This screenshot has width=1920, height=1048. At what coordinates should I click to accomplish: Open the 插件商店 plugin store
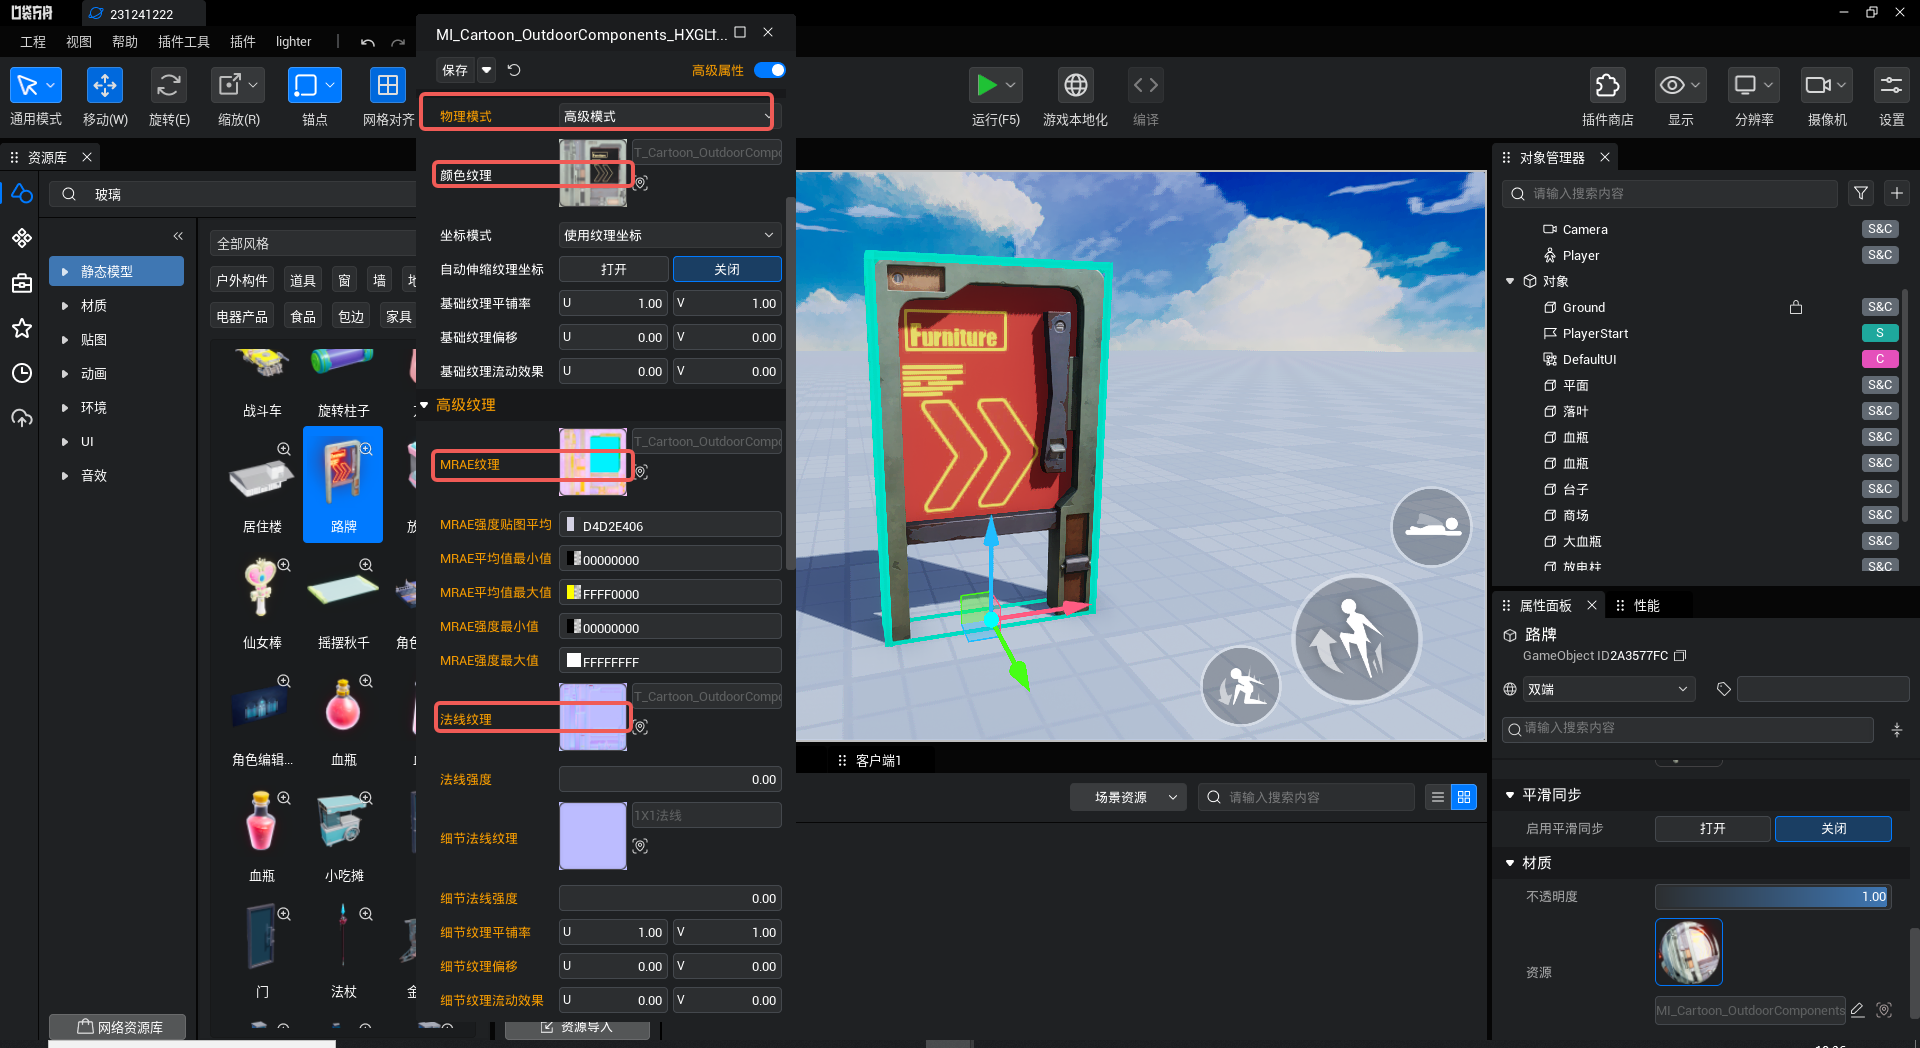tap(1608, 86)
